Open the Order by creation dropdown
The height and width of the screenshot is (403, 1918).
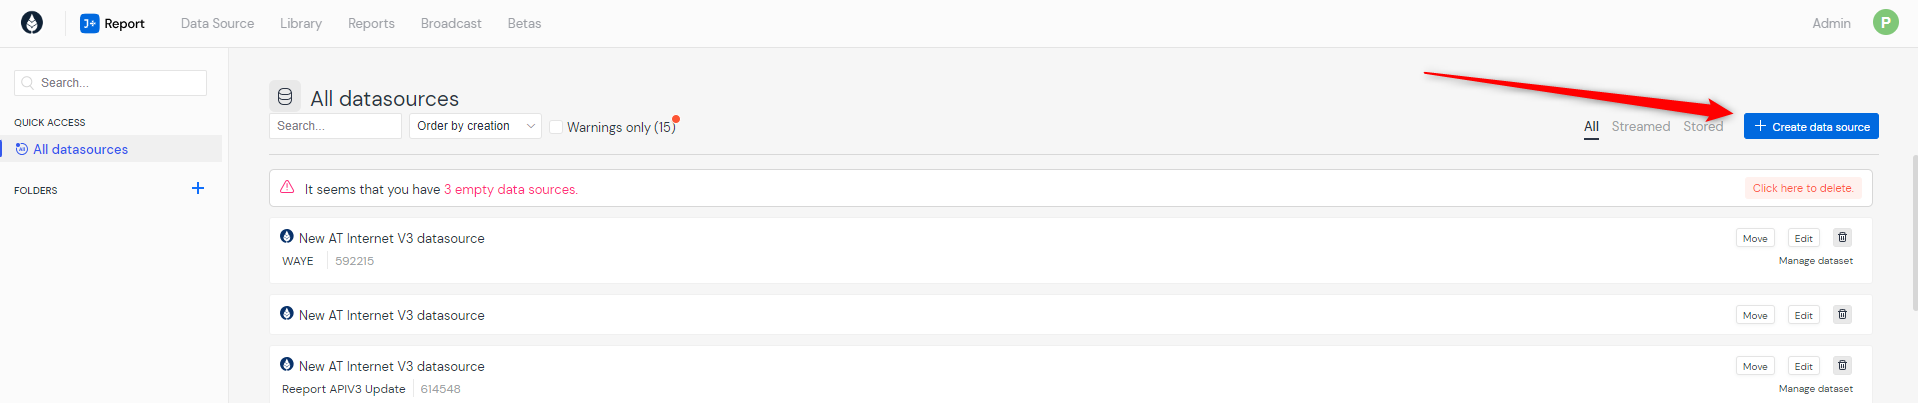[x=475, y=126]
